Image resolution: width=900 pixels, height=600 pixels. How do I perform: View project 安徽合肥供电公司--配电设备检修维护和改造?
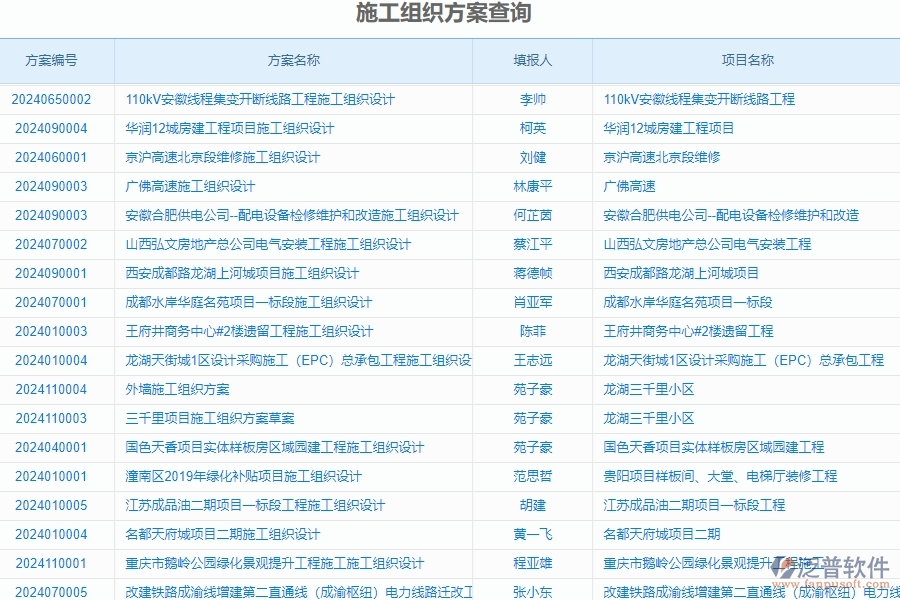point(737,215)
